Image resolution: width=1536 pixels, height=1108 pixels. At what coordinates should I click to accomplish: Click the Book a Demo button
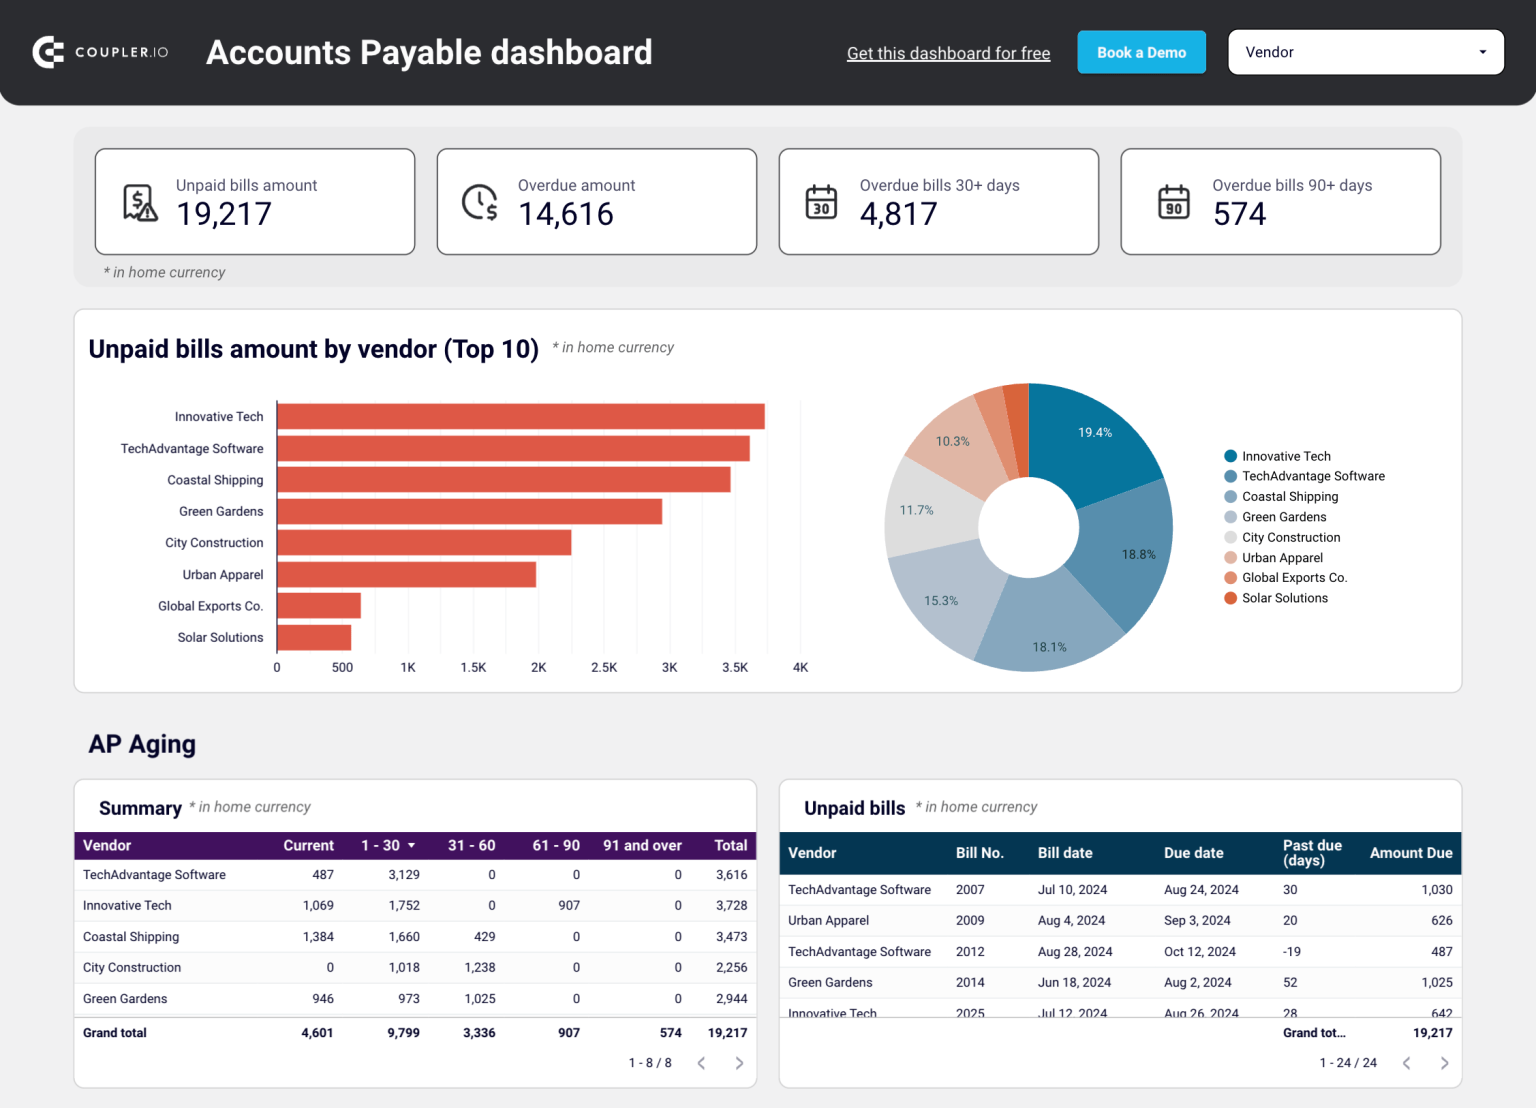click(1141, 52)
